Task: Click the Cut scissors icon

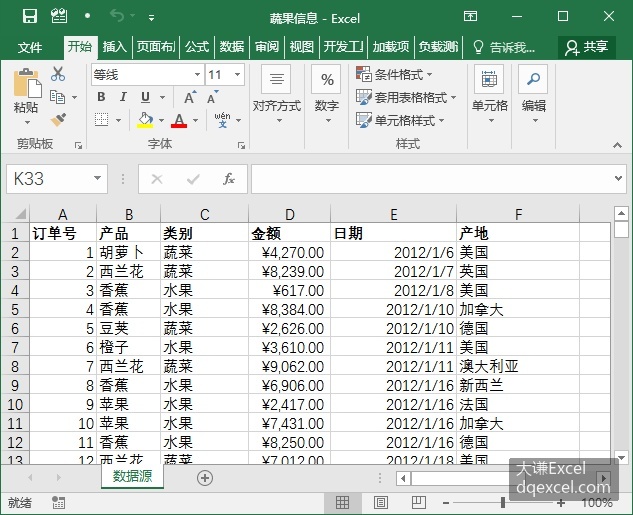Action: pyautogui.click(x=58, y=74)
